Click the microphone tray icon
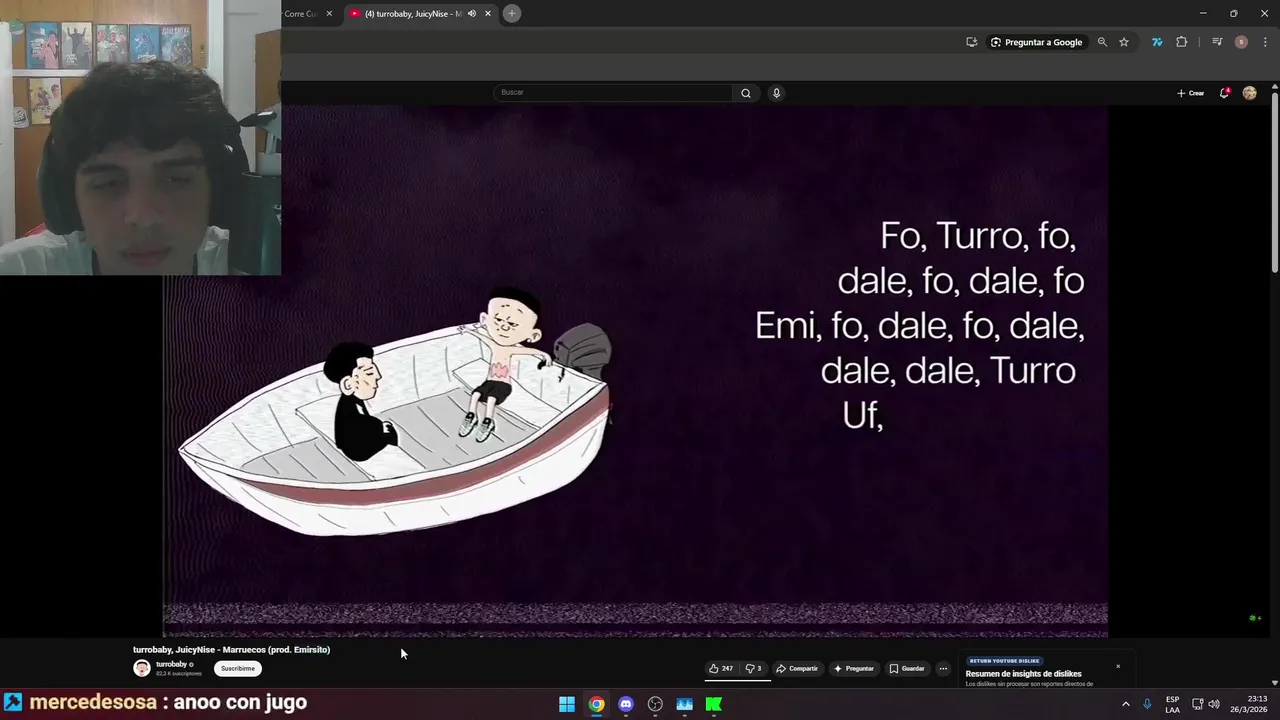The image size is (1280, 720). coord(1147,704)
